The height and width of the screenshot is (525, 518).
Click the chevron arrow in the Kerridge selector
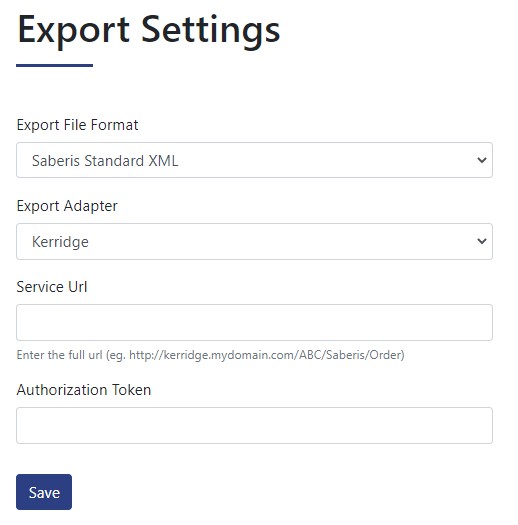pyautogui.click(x=482, y=241)
